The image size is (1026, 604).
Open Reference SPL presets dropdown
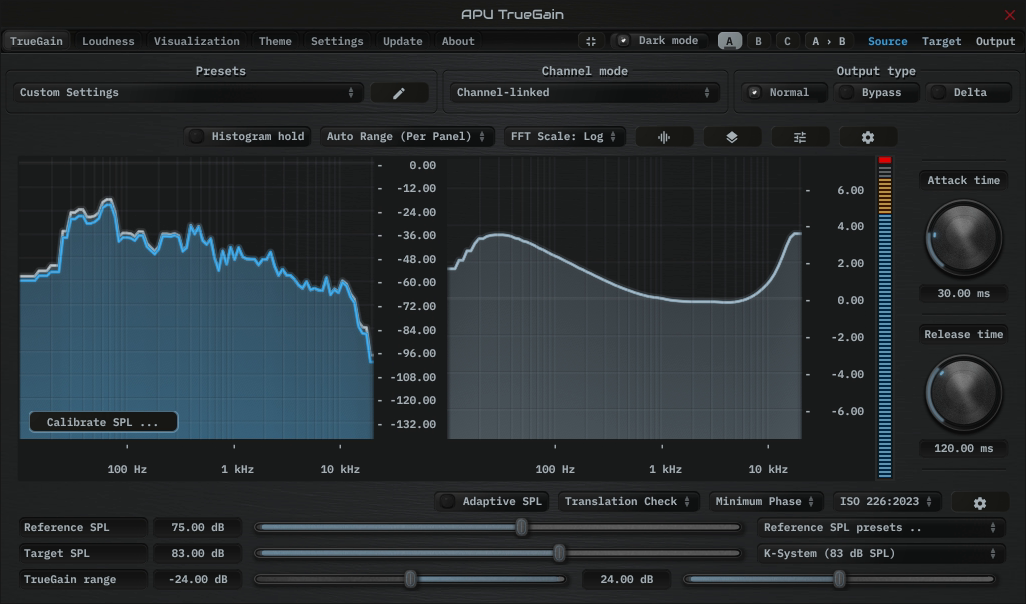pyautogui.click(x=880, y=527)
